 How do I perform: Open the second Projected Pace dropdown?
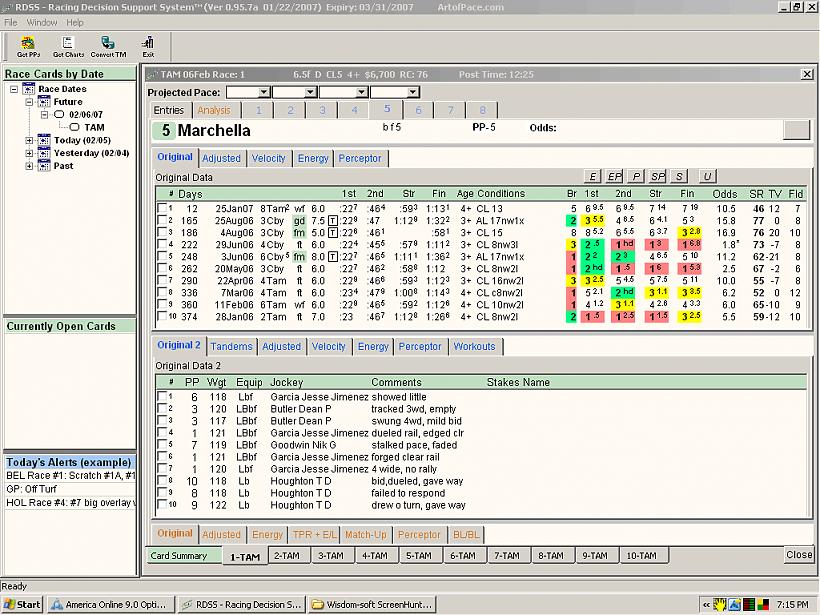point(310,93)
